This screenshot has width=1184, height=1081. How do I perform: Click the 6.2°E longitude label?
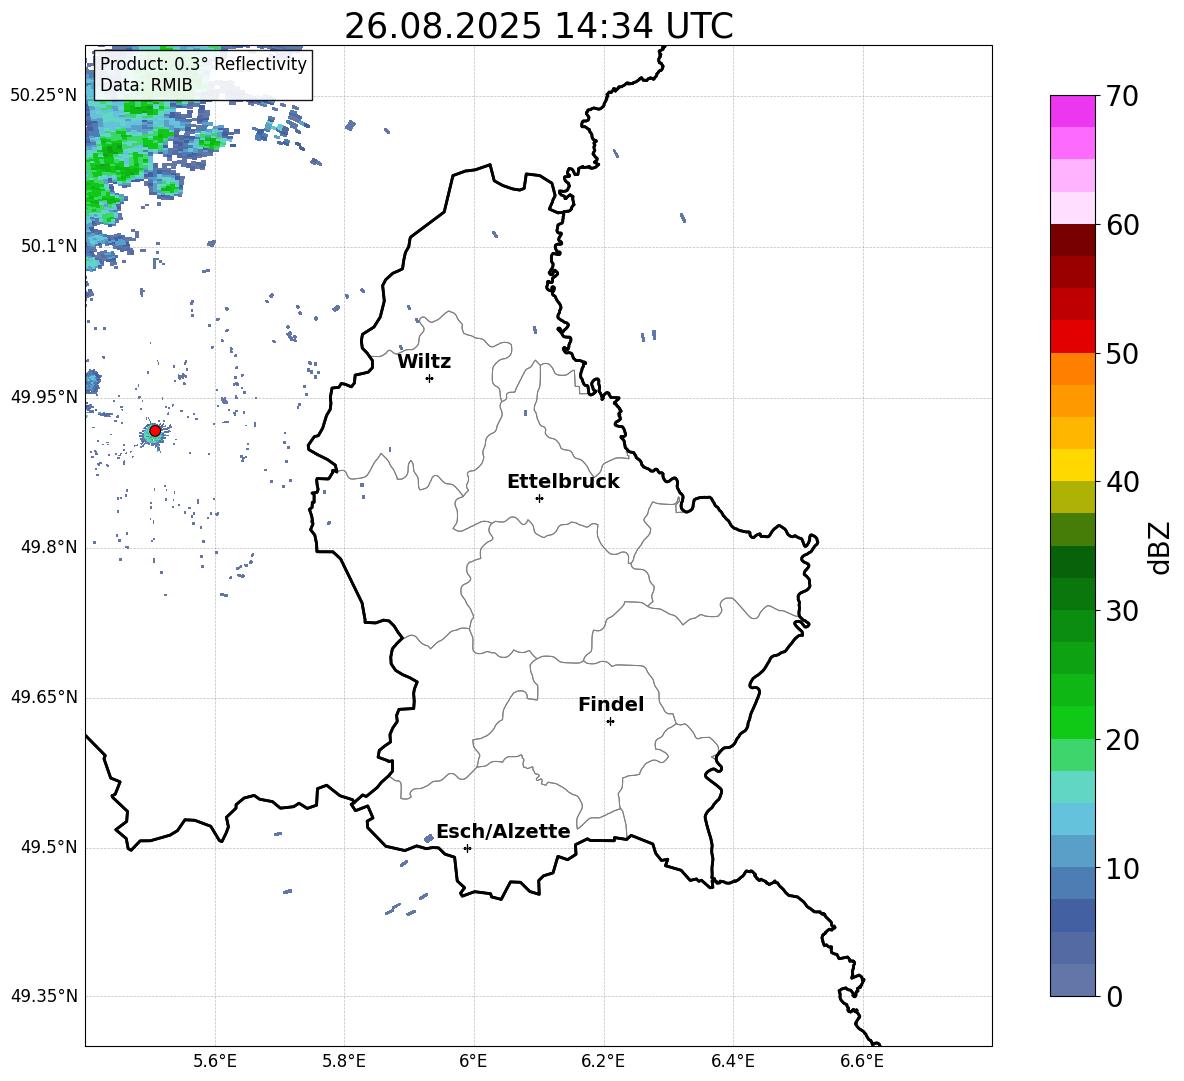(x=603, y=1061)
